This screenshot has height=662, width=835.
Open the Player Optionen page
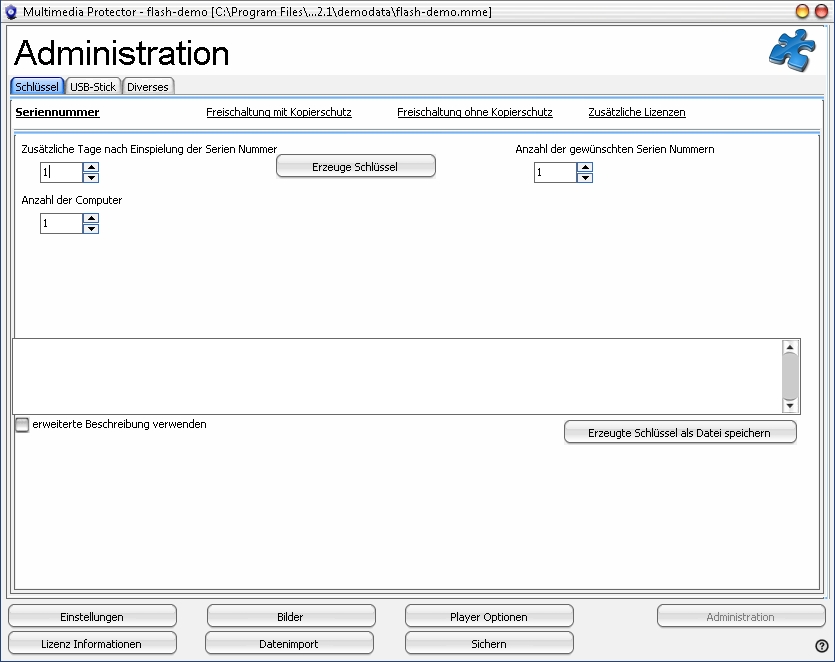coord(489,617)
